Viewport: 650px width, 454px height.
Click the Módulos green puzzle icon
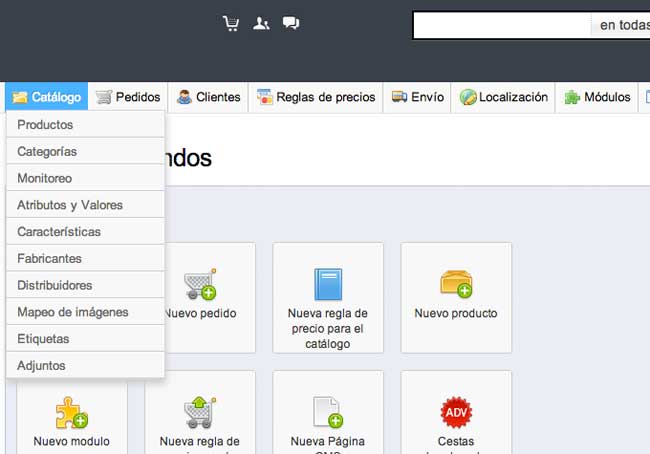tap(572, 97)
